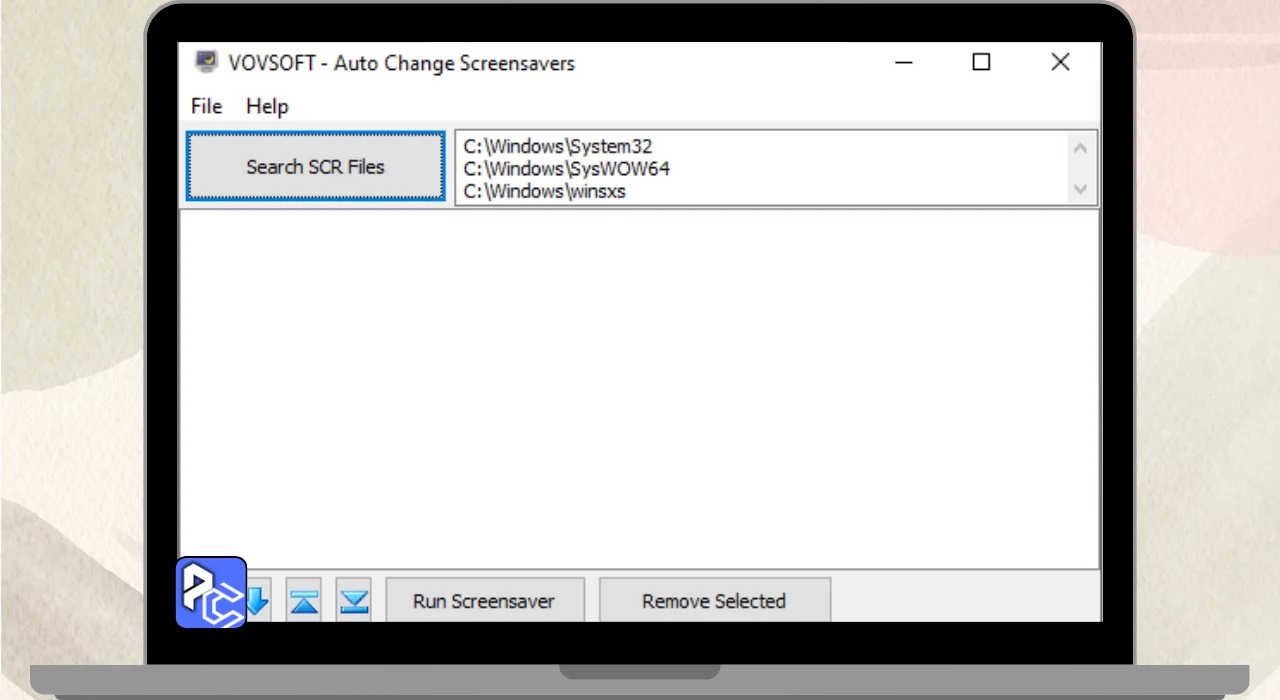Click the Search SCR Files button
This screenshot has height=700, width=1280.
tap(315, 167)
